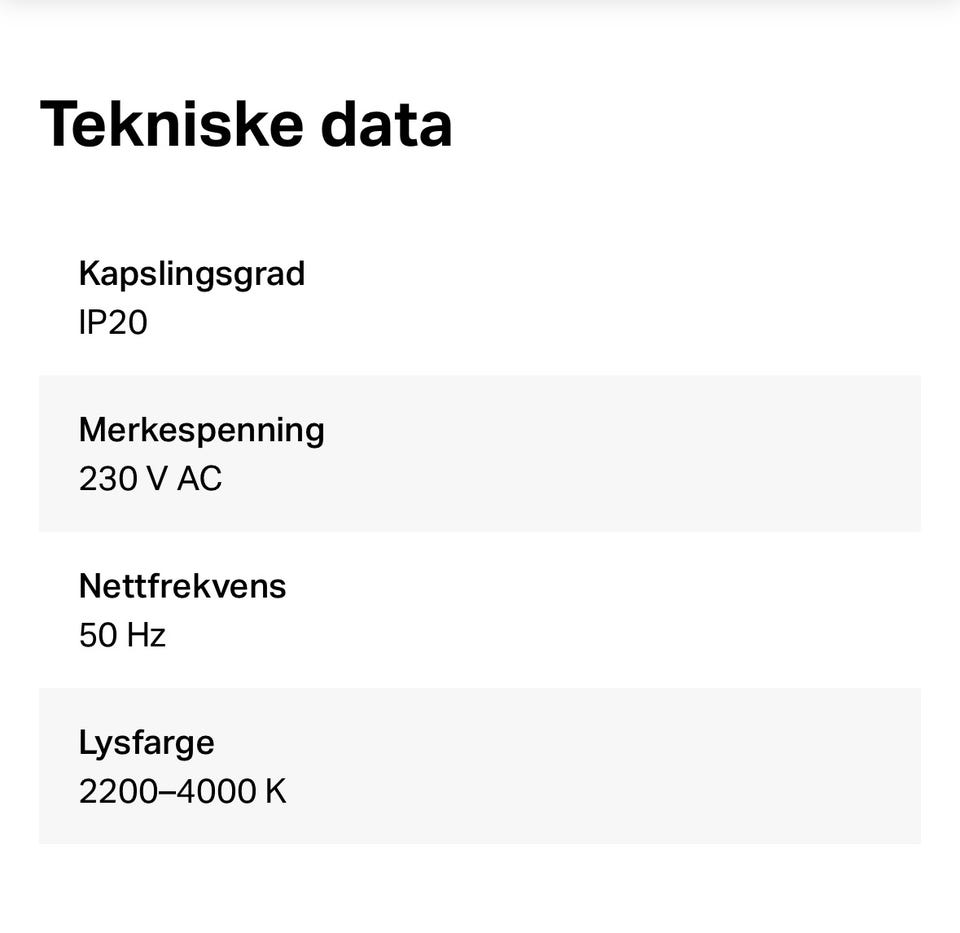
Task: Click the "Hz" unit text
Action: 146,635
